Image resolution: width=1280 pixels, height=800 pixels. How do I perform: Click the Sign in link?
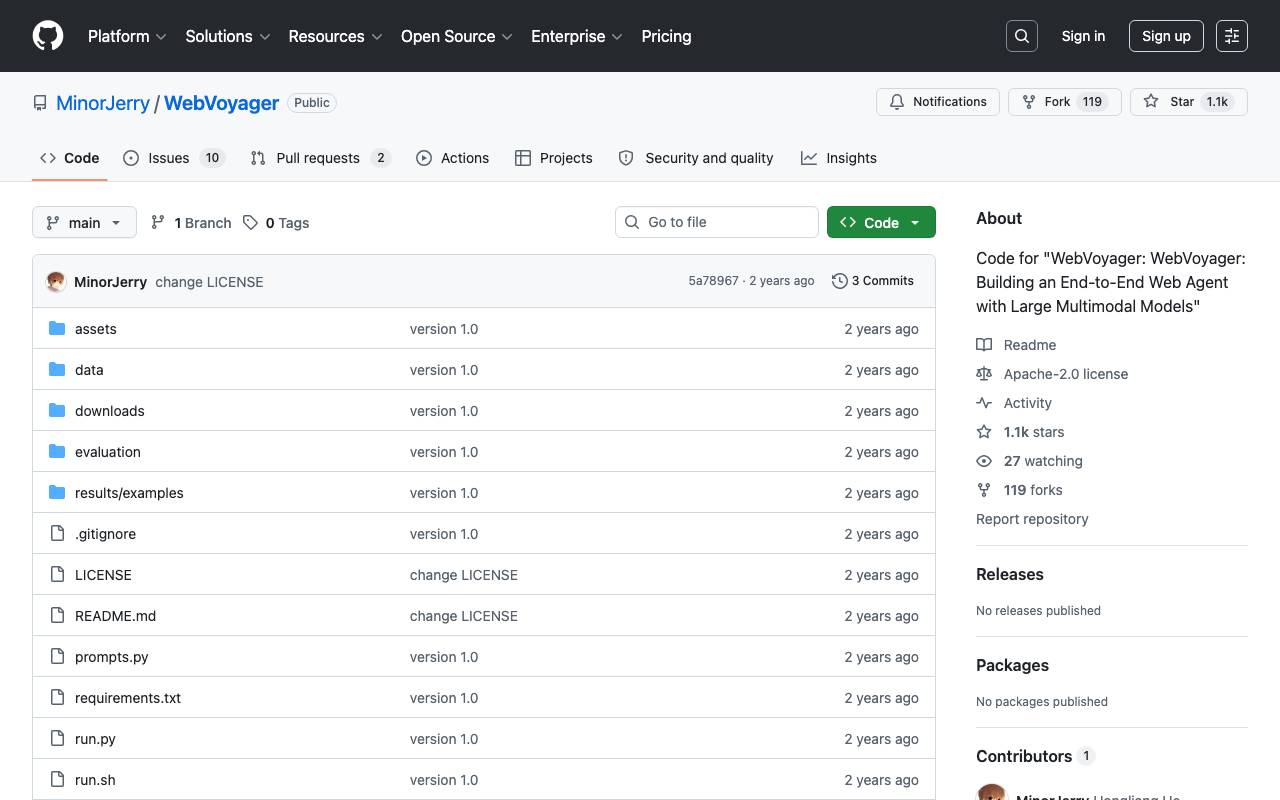point(1083,36)
